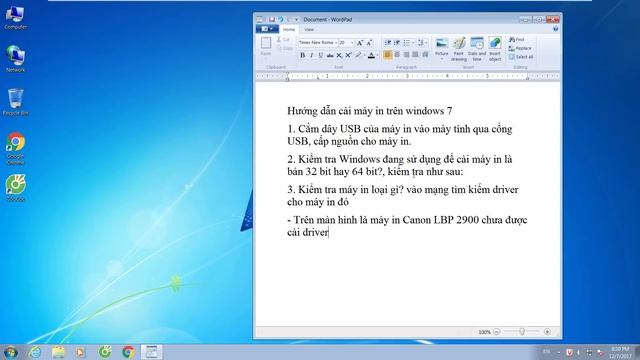Toggle Superscript formatting

[x=348, y=55]
